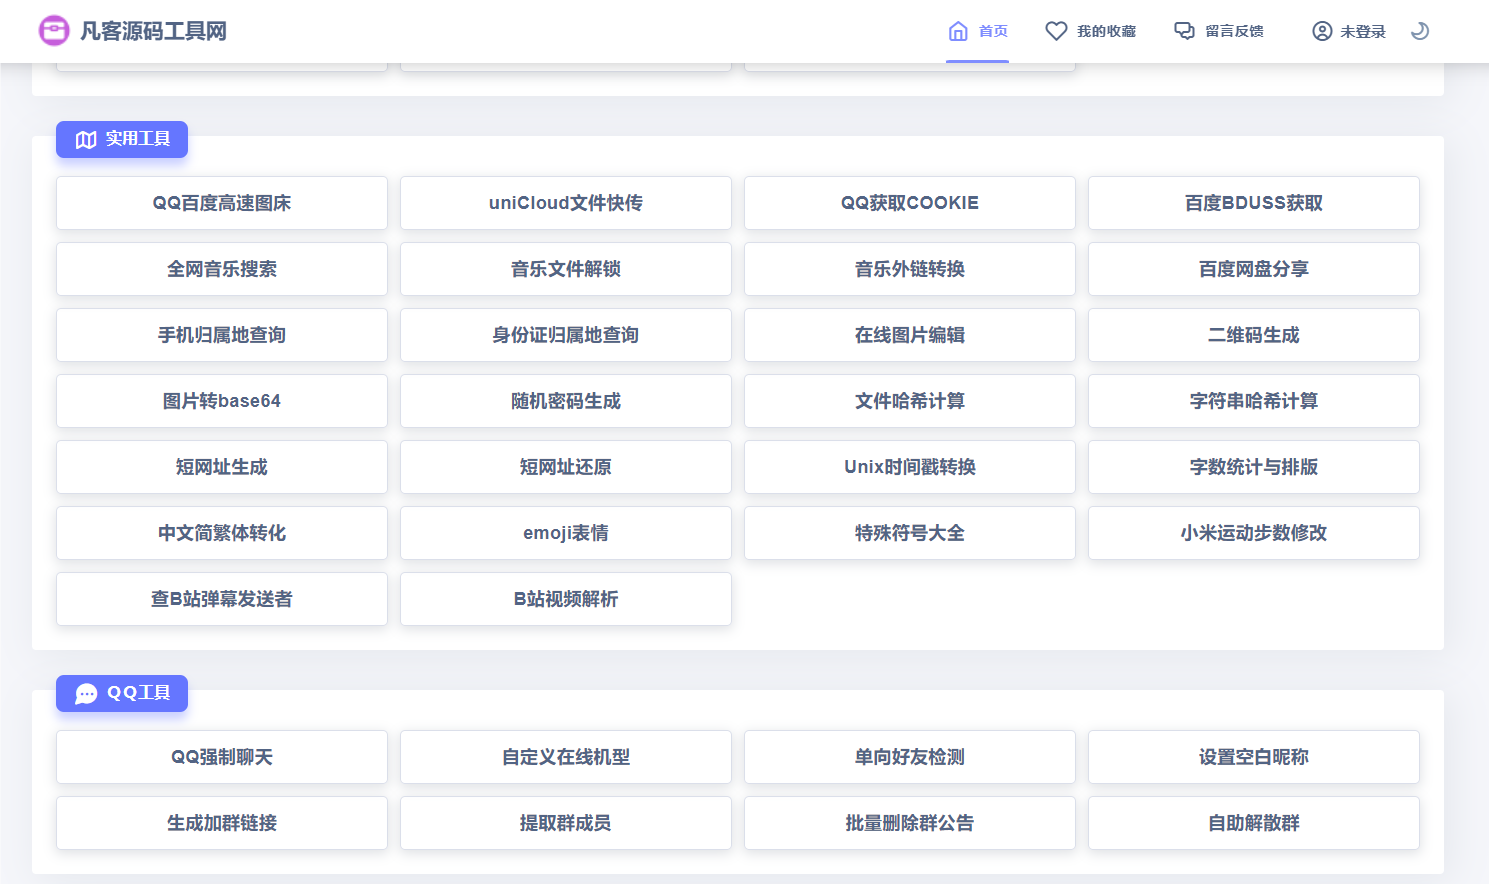Image resolution: width=1489 pixels, height=884 pixels.
Task: Open QQ百度高速图床 tool
Action: pyautogui.click(x=222, y=203)
